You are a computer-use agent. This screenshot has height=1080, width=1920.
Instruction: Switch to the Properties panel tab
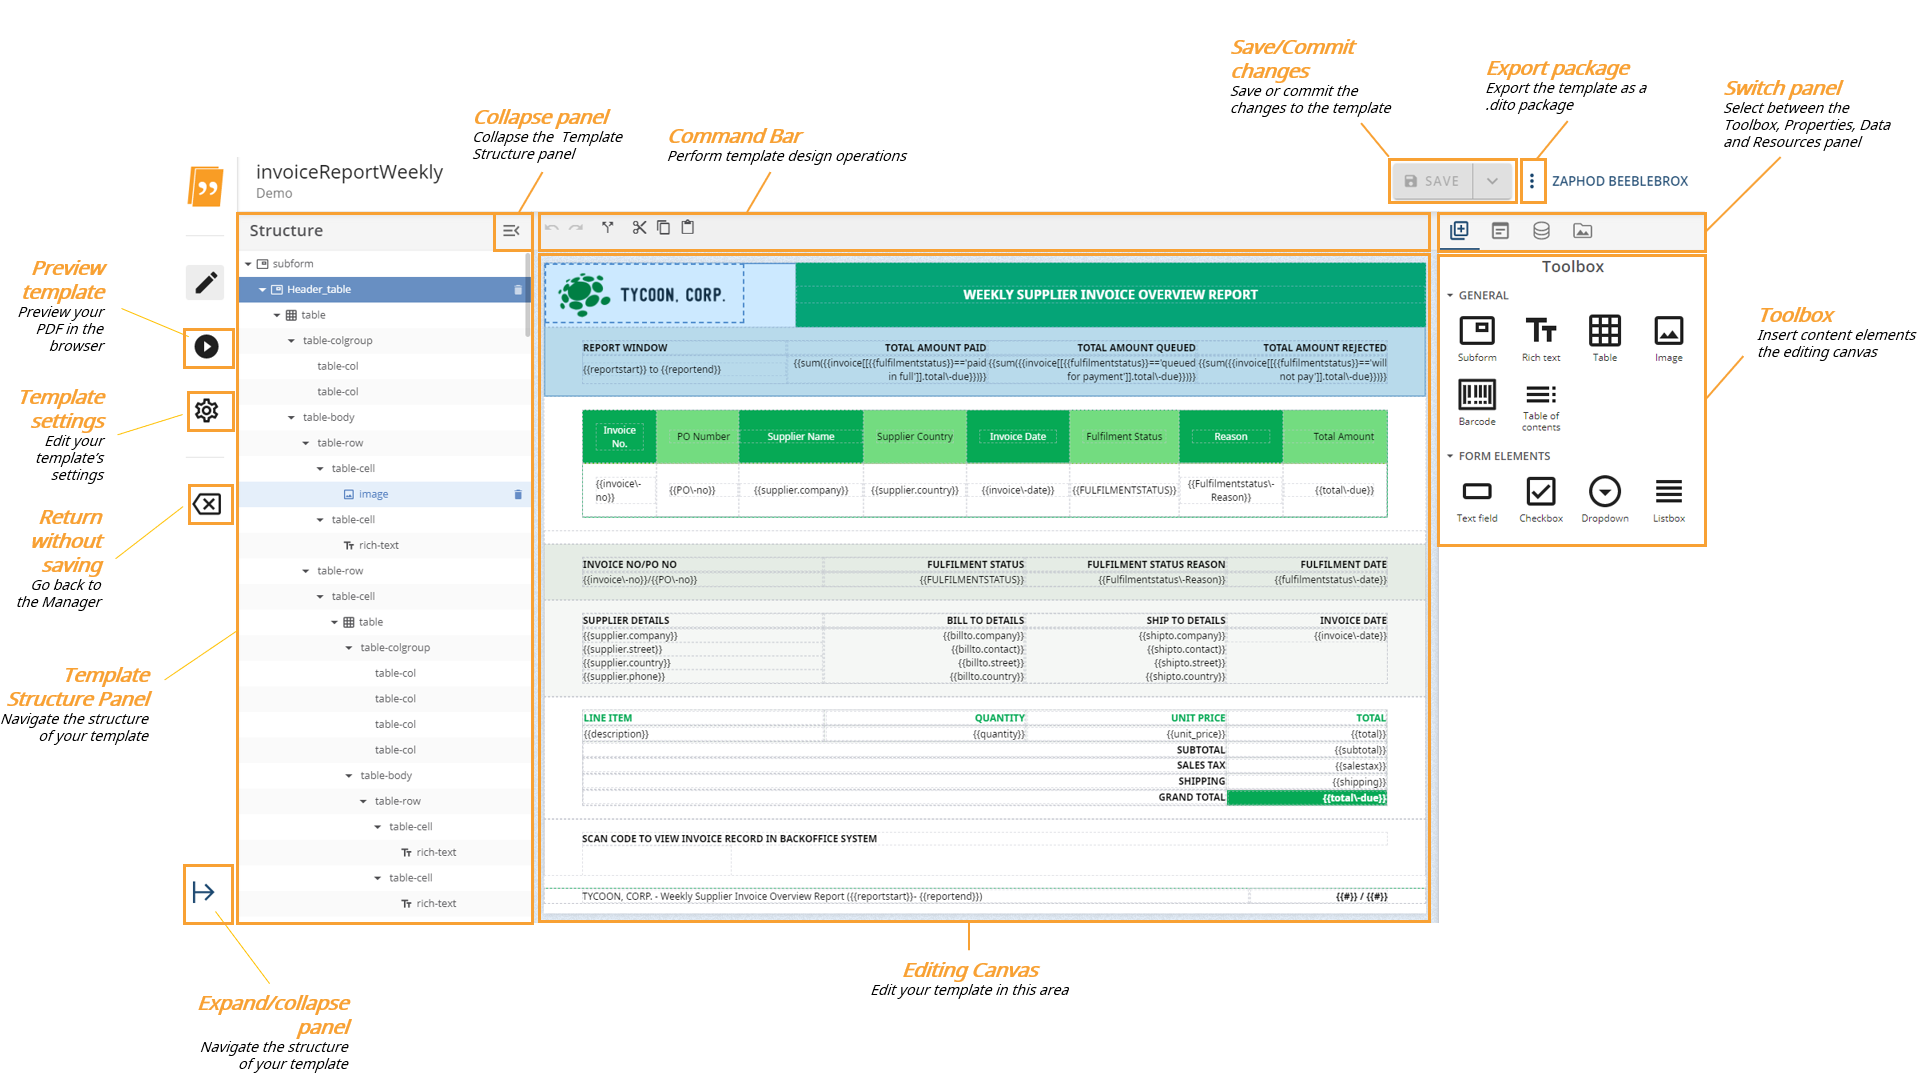point(1500,231)
